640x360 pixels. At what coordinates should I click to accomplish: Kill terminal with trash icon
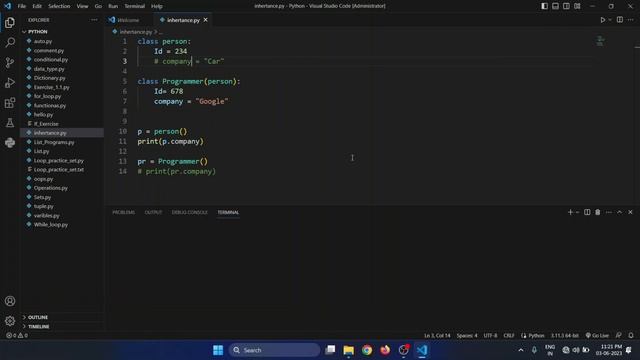pos(598,212)
